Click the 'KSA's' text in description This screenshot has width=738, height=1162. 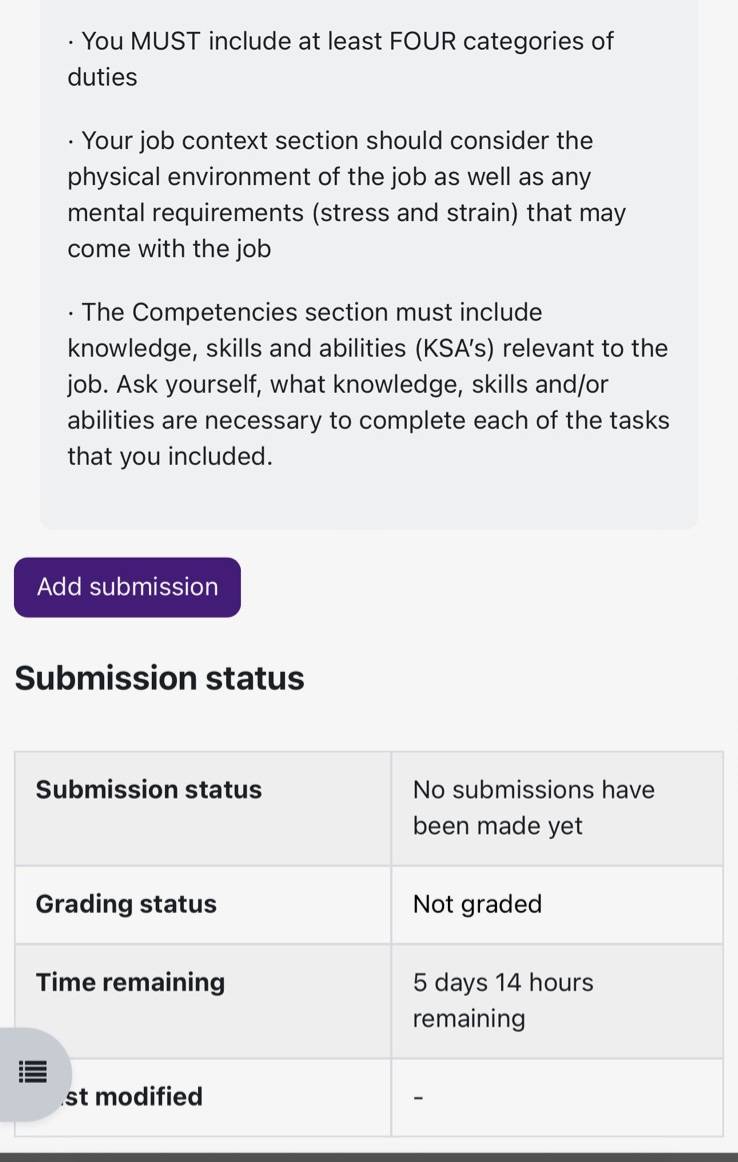pos(456,348)
